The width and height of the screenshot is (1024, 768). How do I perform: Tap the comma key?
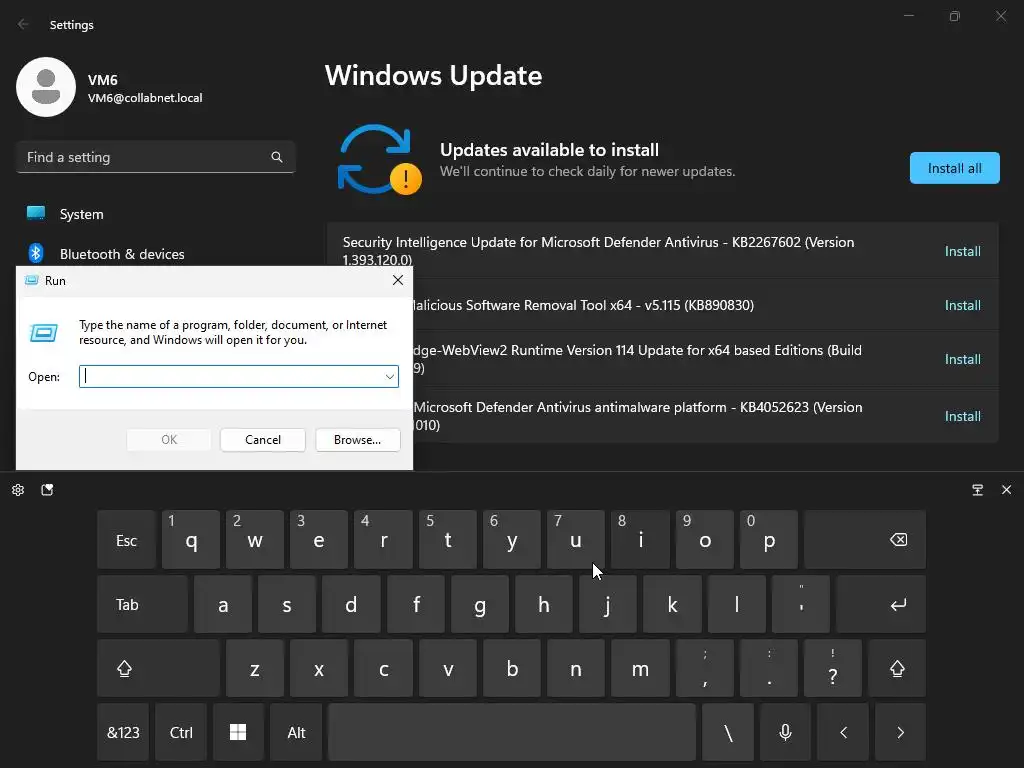[705, 669]
